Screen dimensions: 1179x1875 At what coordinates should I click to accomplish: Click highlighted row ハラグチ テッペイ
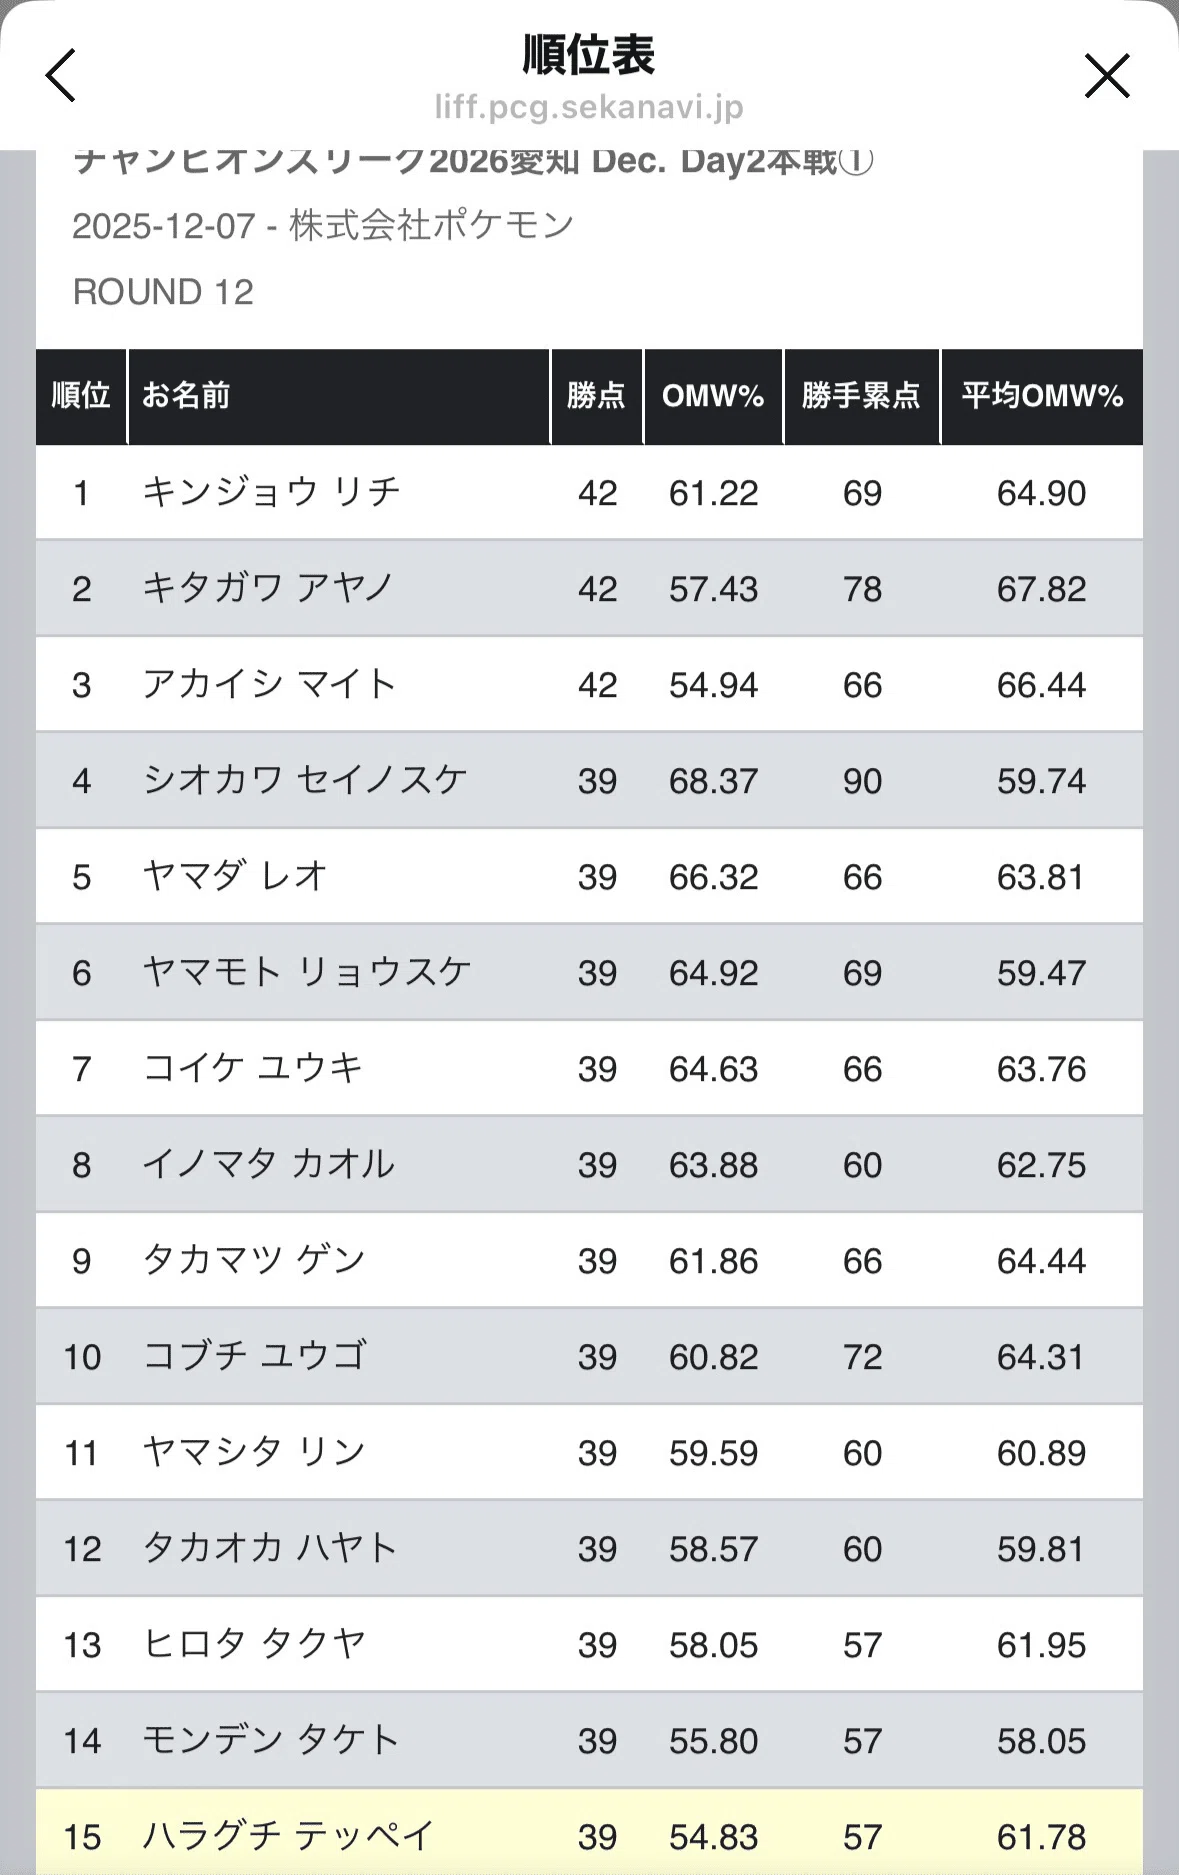589,1834
